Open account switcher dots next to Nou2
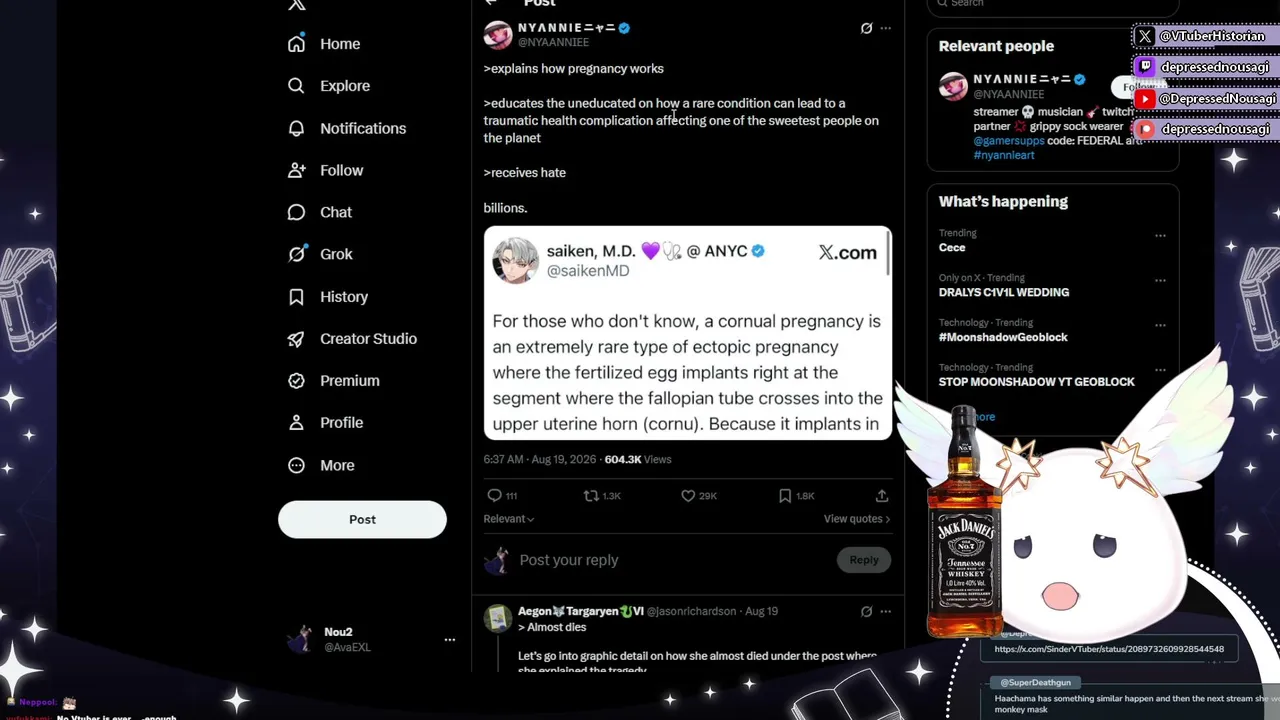This screenshot has height=720, width=1280. [x=449, y=640]
